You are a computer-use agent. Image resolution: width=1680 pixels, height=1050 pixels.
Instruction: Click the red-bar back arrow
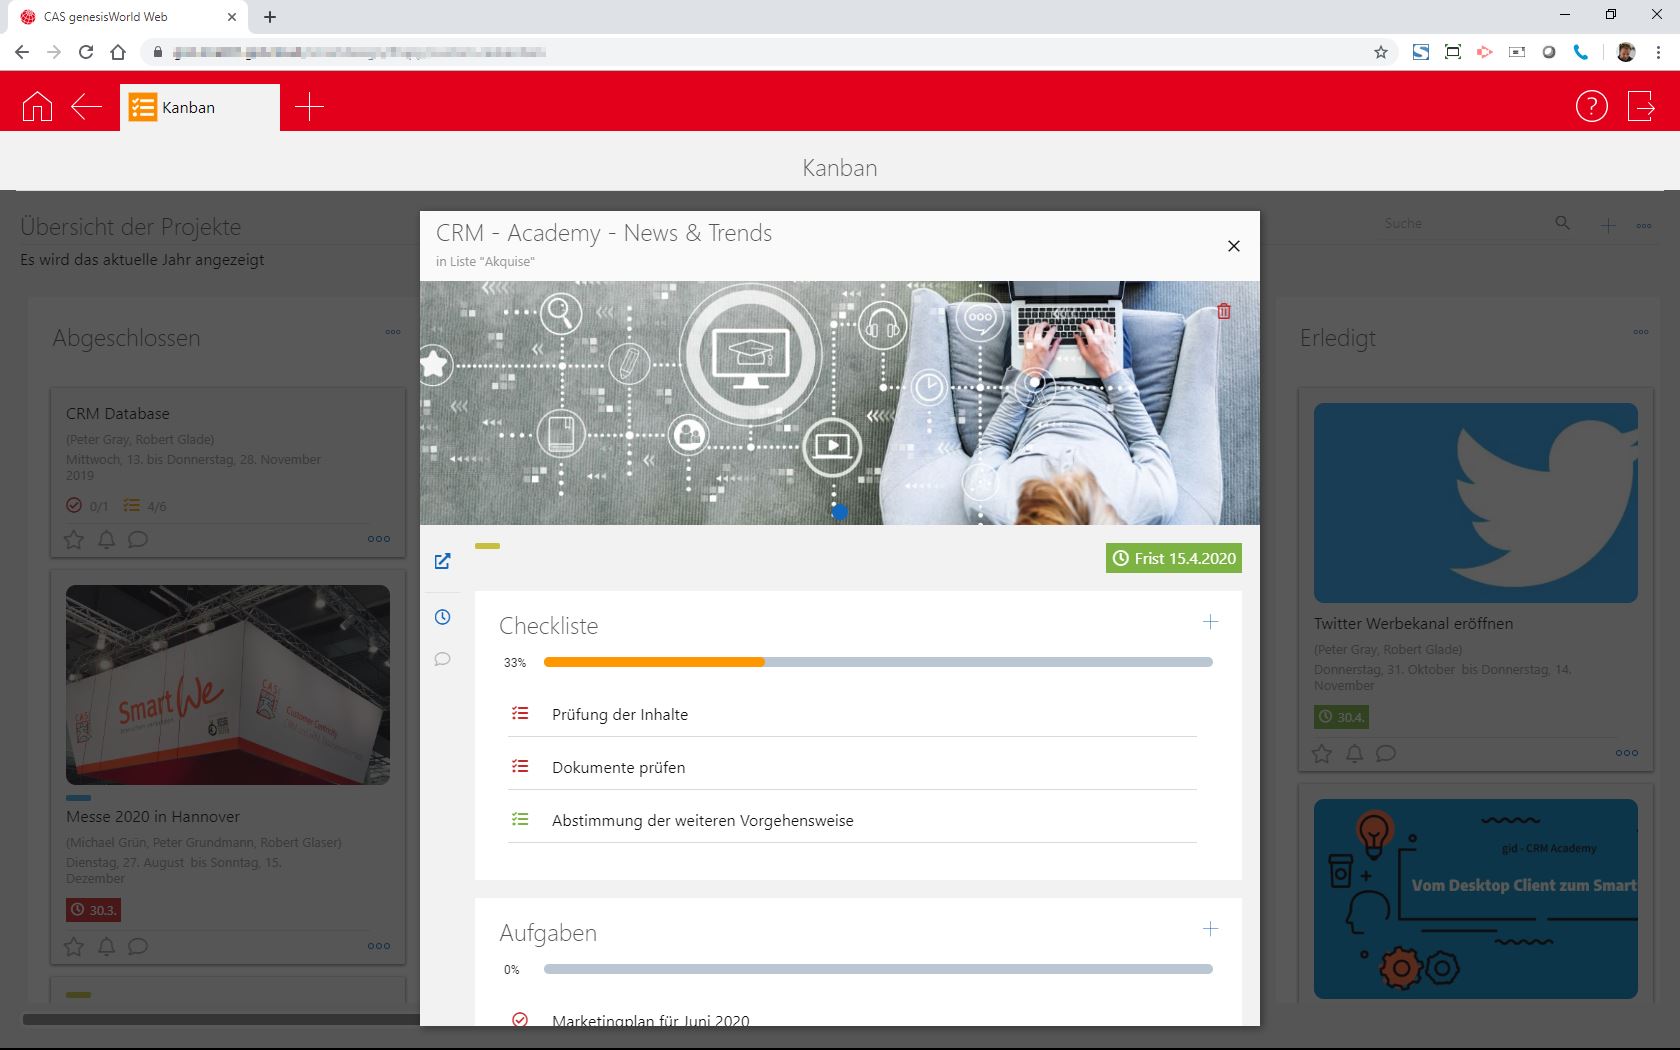pyautogui.click(x=87, y=106)
